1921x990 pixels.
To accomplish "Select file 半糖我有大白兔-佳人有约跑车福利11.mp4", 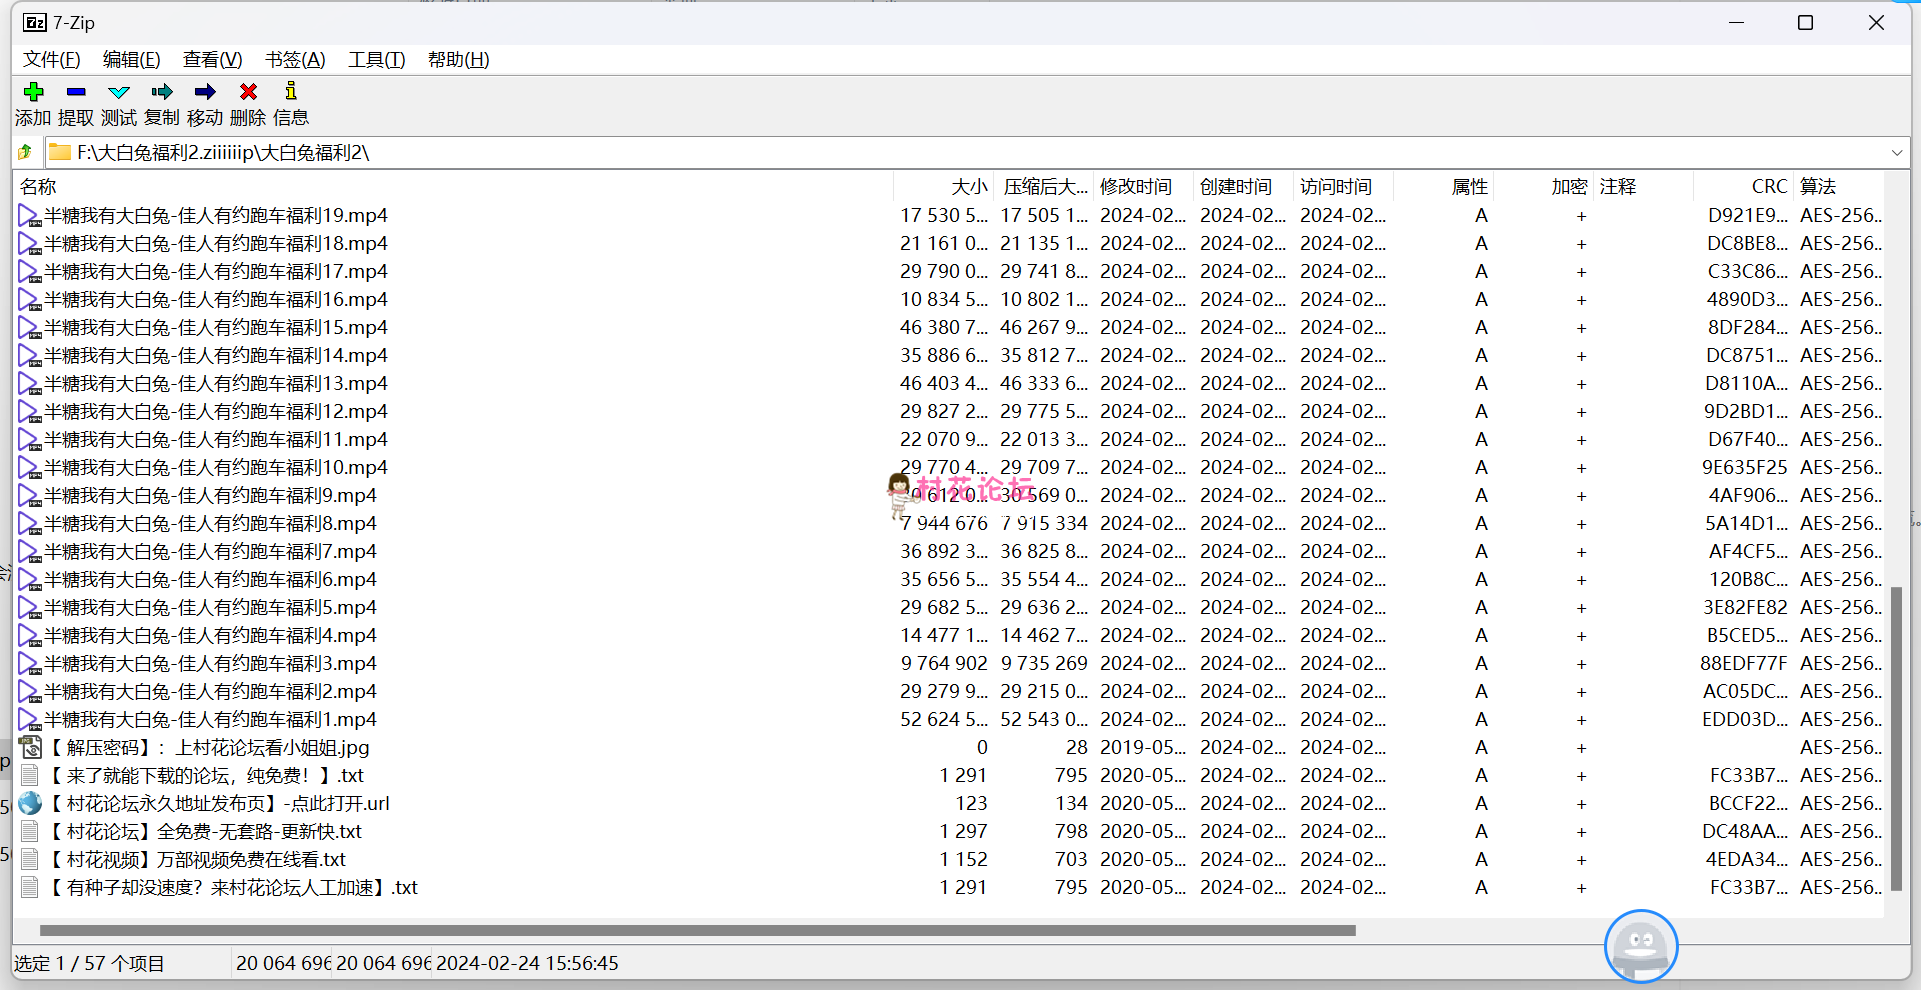I will pos(215,439).
